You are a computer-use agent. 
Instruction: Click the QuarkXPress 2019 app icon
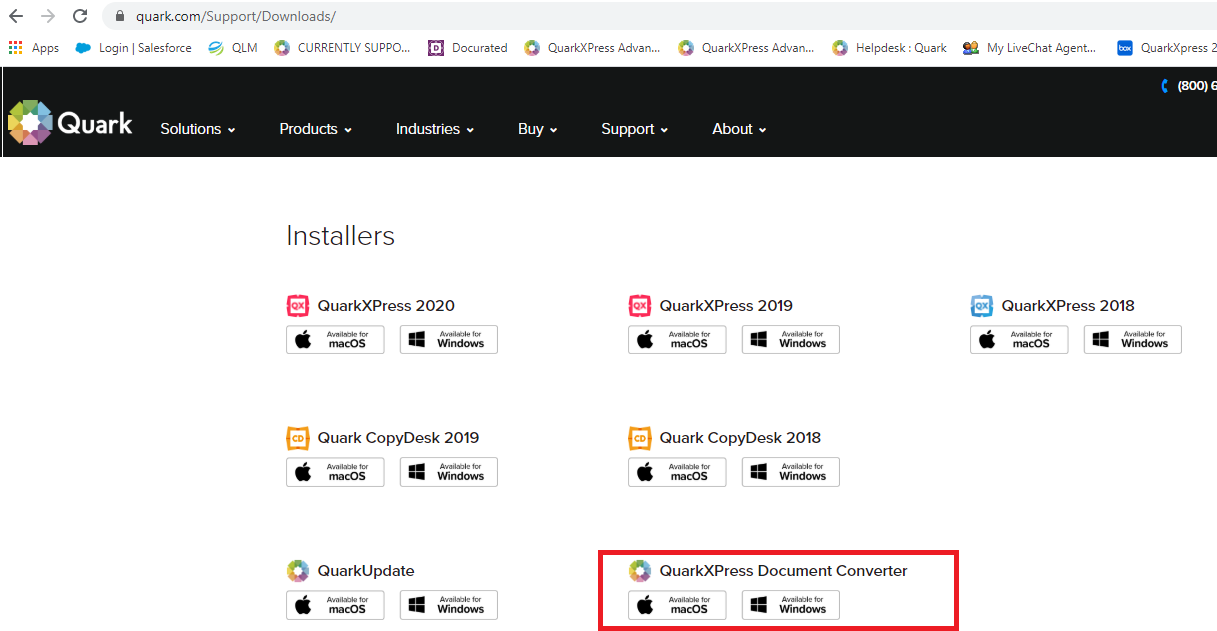point(639,305)
